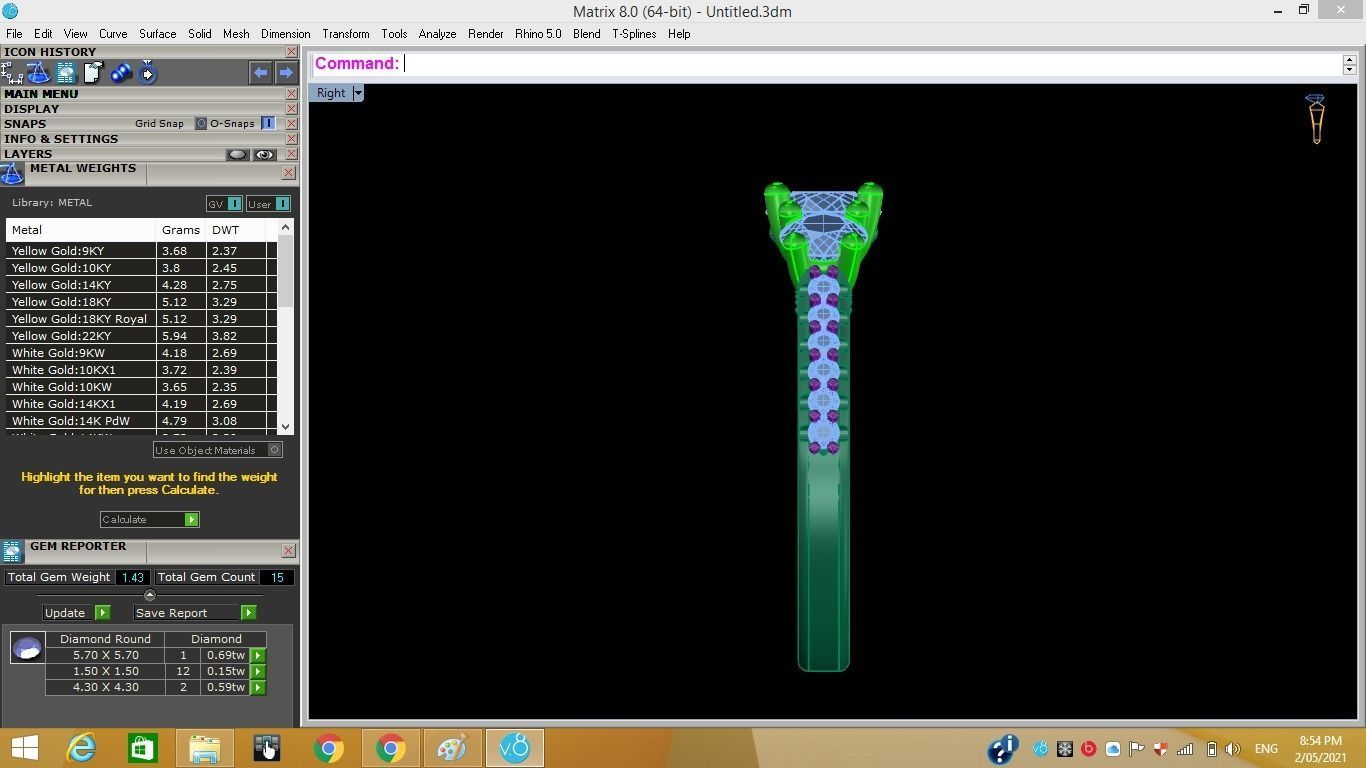Open the Right viewport dropdown arrow
The height and width of the screenshot is (768, 1366).
(357, 93)
